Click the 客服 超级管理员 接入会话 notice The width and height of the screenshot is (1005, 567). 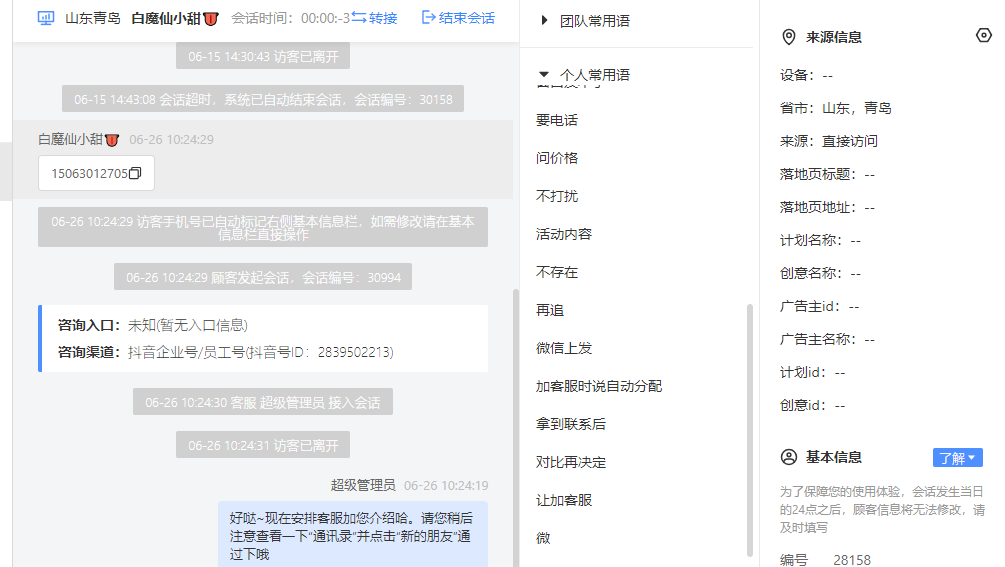tap(263, 402)
